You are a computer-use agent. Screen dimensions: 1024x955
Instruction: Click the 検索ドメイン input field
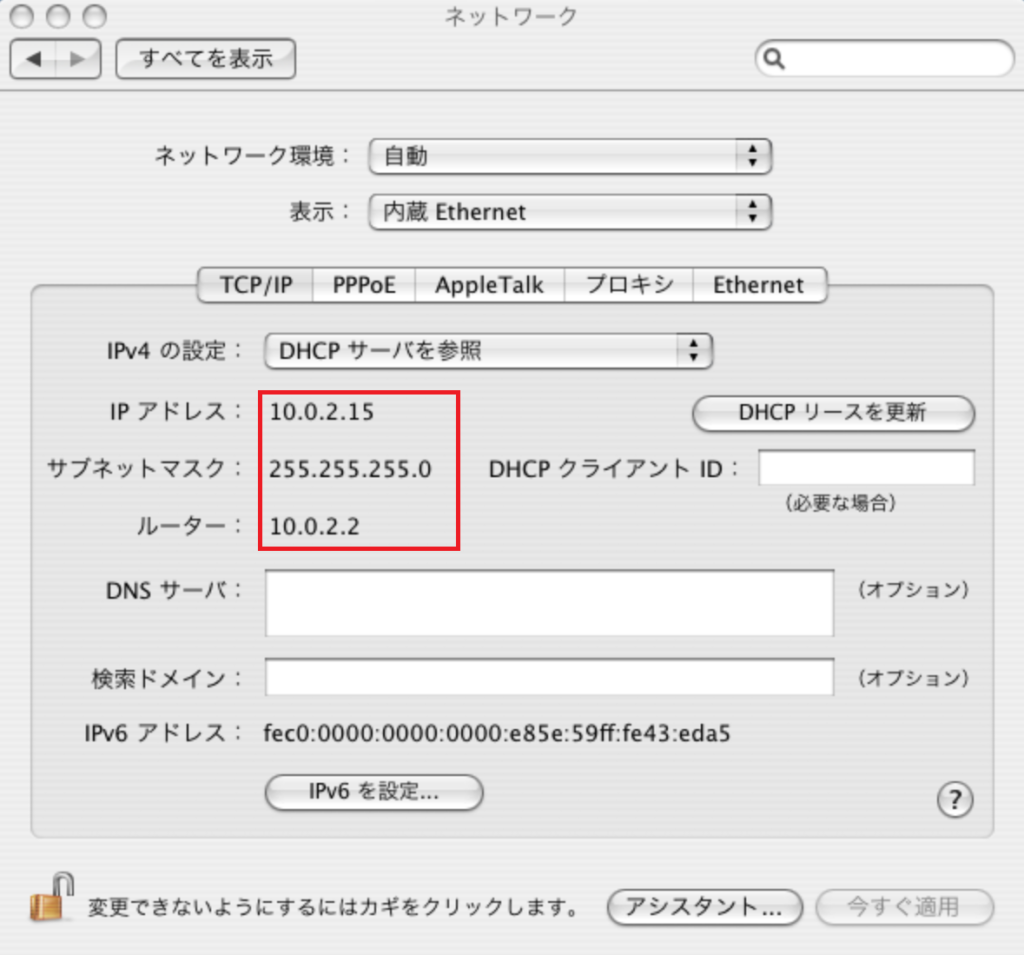tap(549, 677)
